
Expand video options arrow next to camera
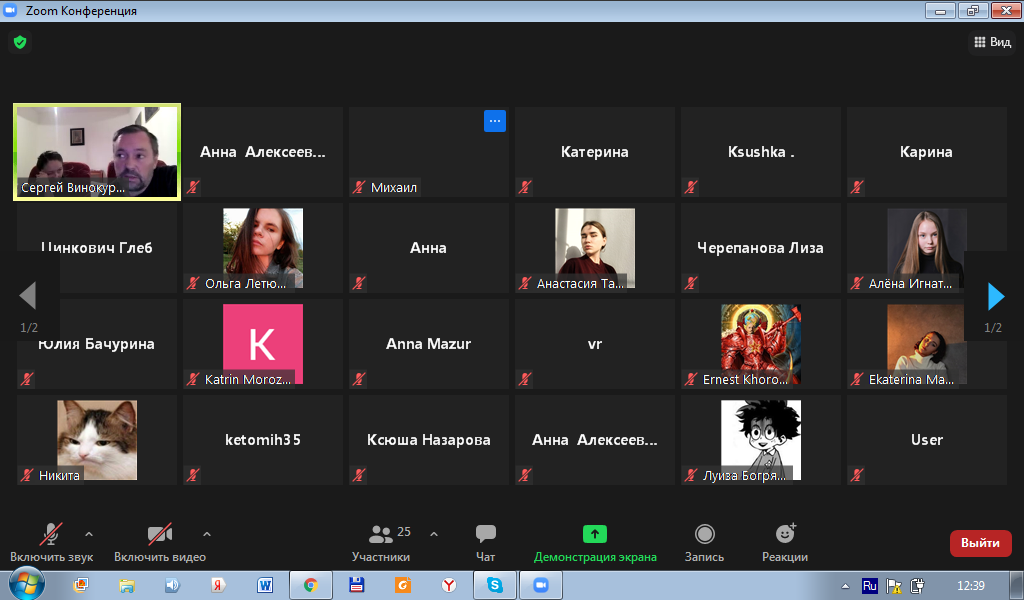tap(207, 533)
